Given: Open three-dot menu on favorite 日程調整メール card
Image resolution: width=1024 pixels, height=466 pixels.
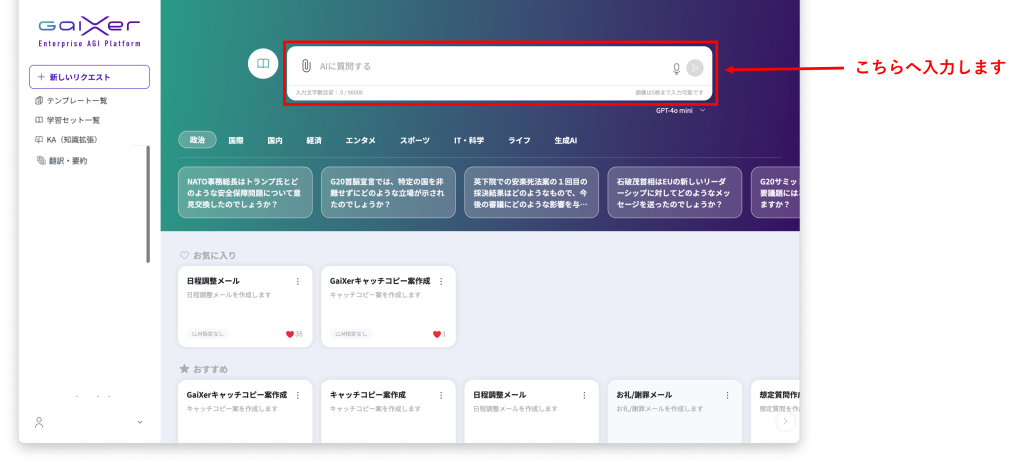Looking at the screenshot, I should pos(297,281).
